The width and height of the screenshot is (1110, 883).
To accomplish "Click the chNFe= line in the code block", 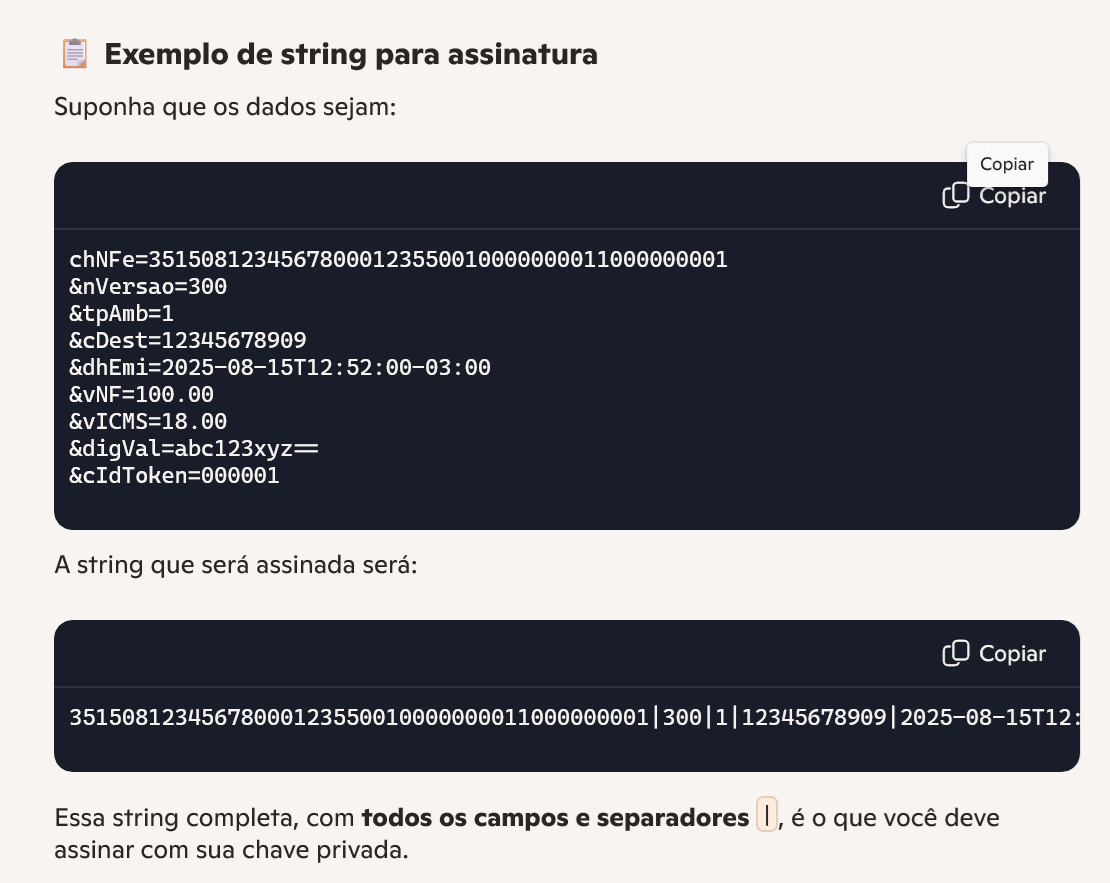I will click(398, 260).
